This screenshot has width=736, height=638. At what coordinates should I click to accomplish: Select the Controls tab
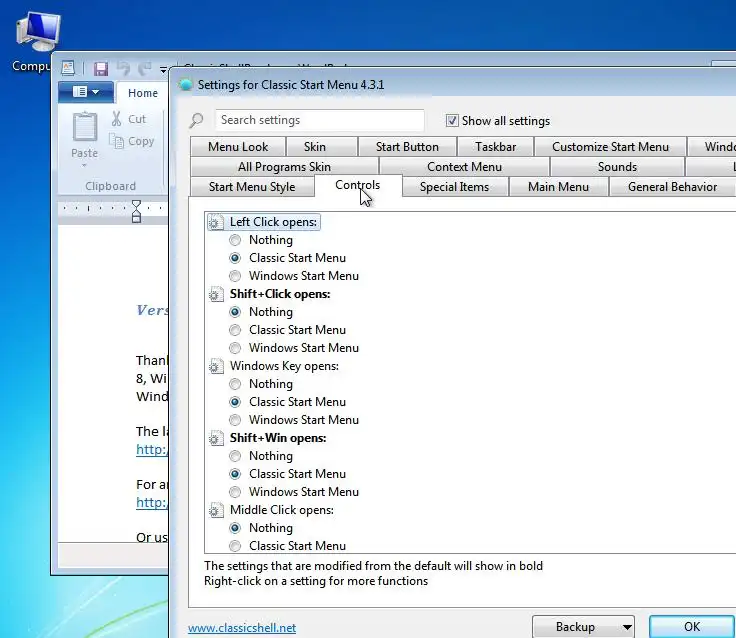[x=358, y=185]
